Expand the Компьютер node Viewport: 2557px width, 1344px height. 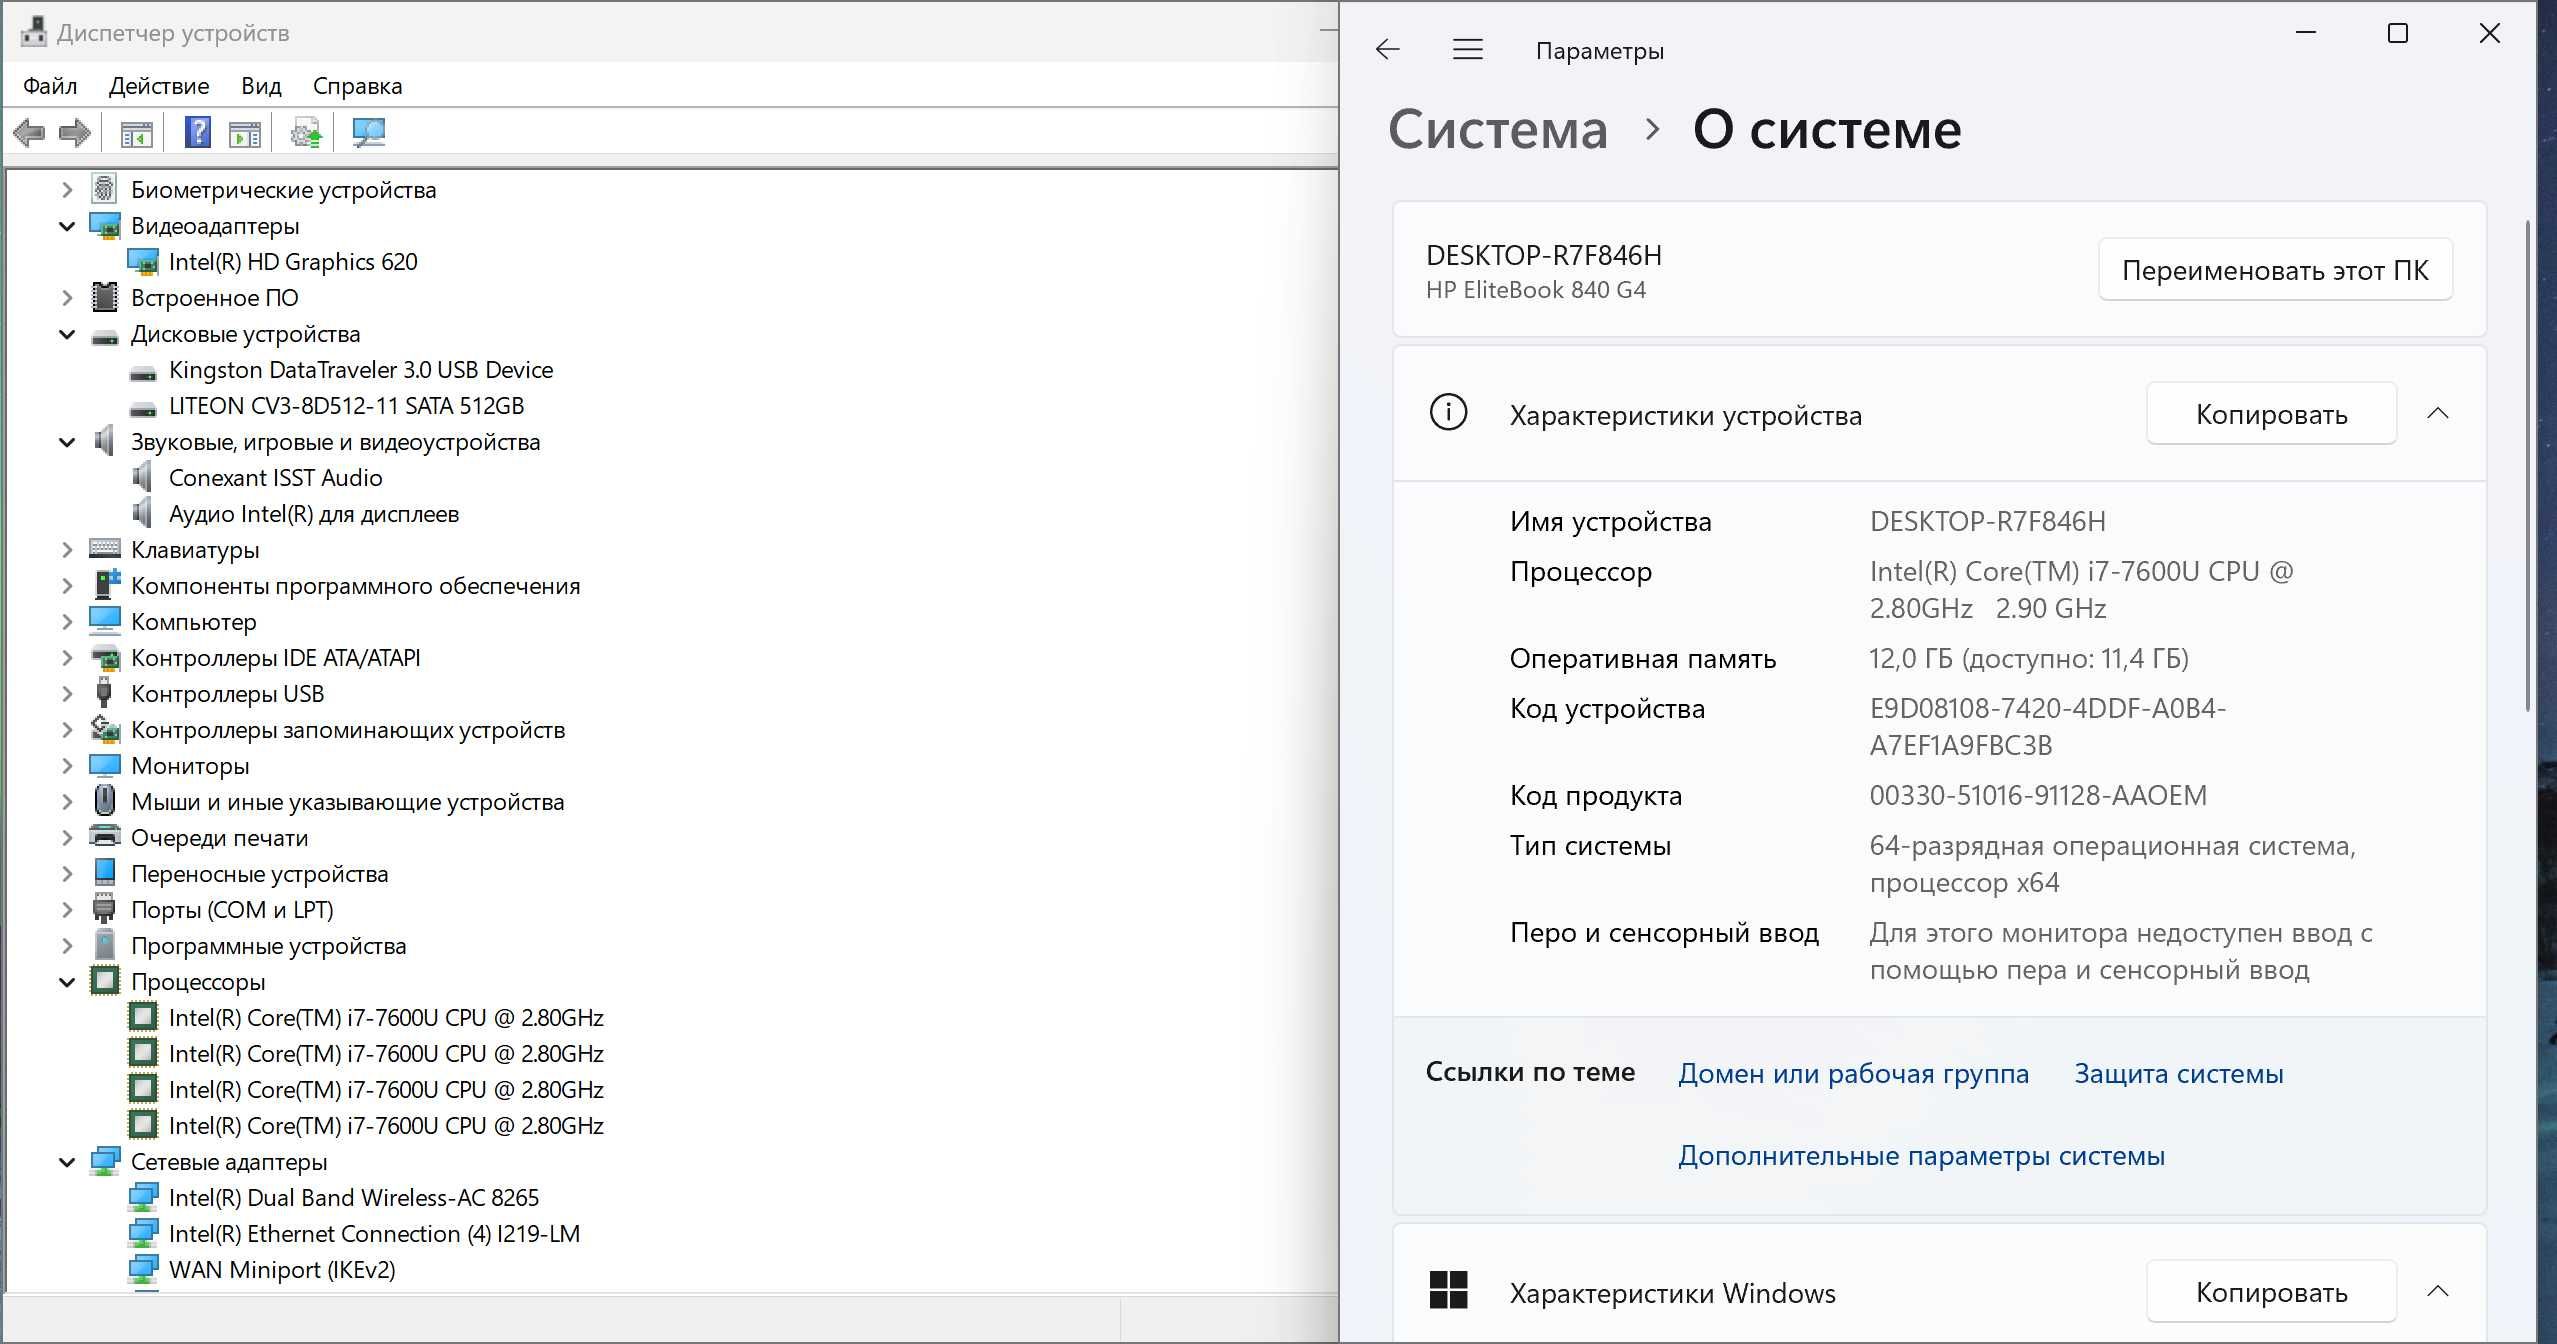67,622
